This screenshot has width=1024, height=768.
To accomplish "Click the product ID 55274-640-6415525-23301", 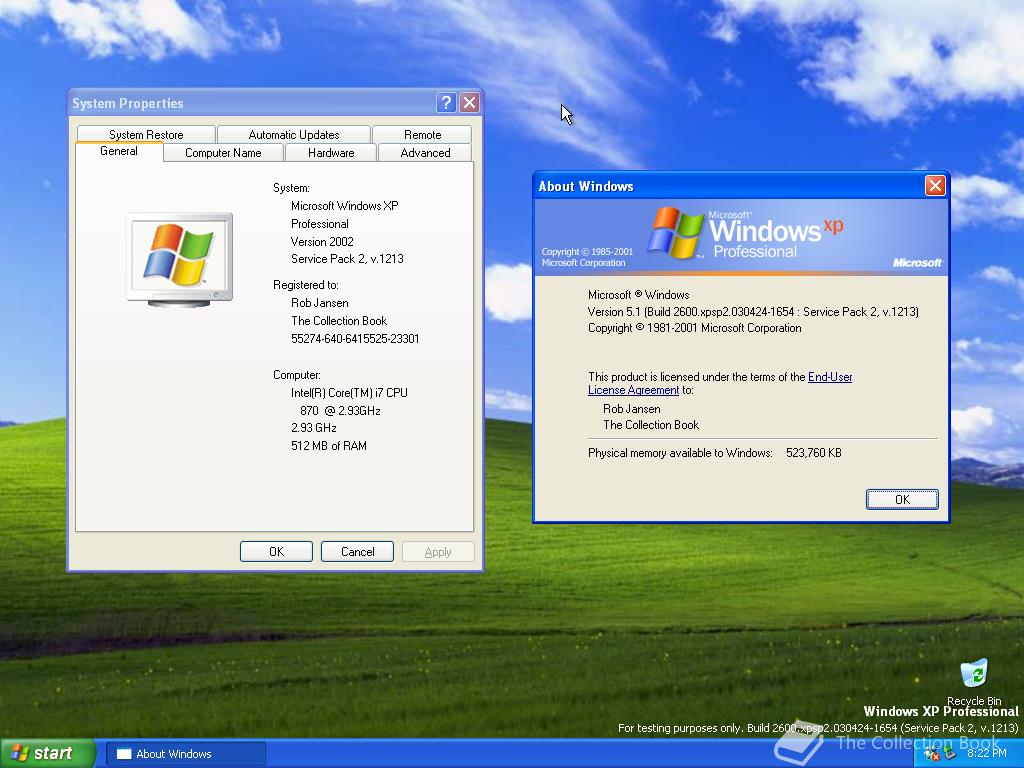I will click(x=355, y=338).
